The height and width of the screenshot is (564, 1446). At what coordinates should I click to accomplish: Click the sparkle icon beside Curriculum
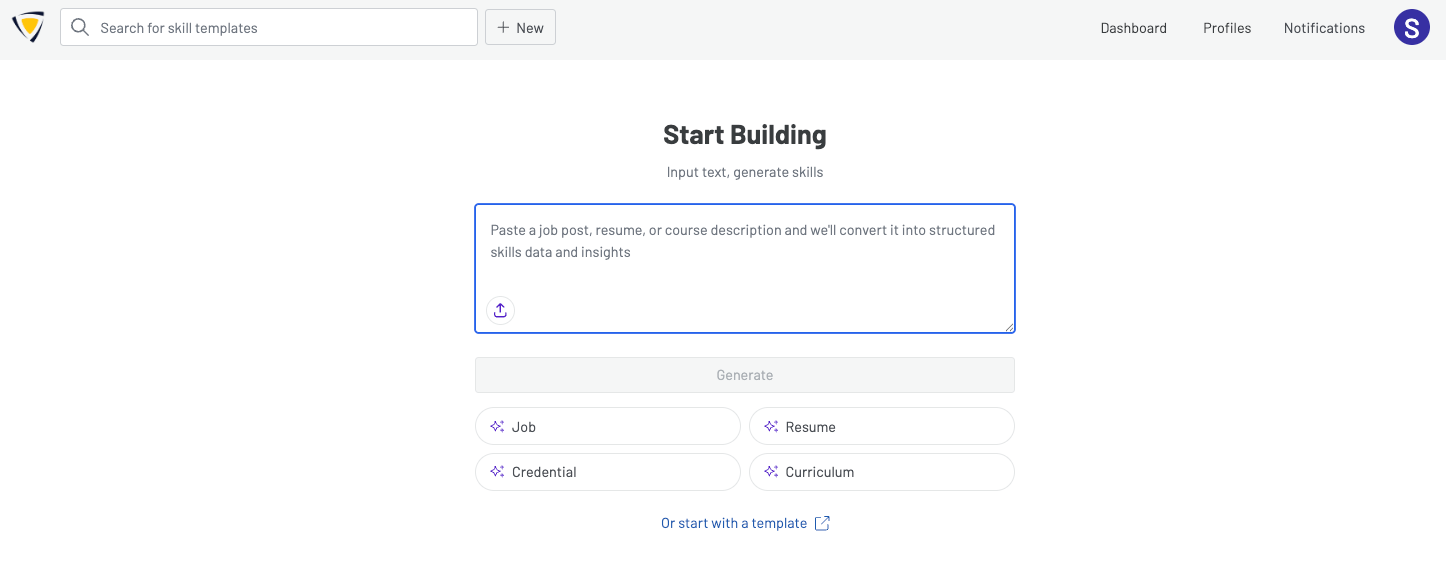point(771,472)
